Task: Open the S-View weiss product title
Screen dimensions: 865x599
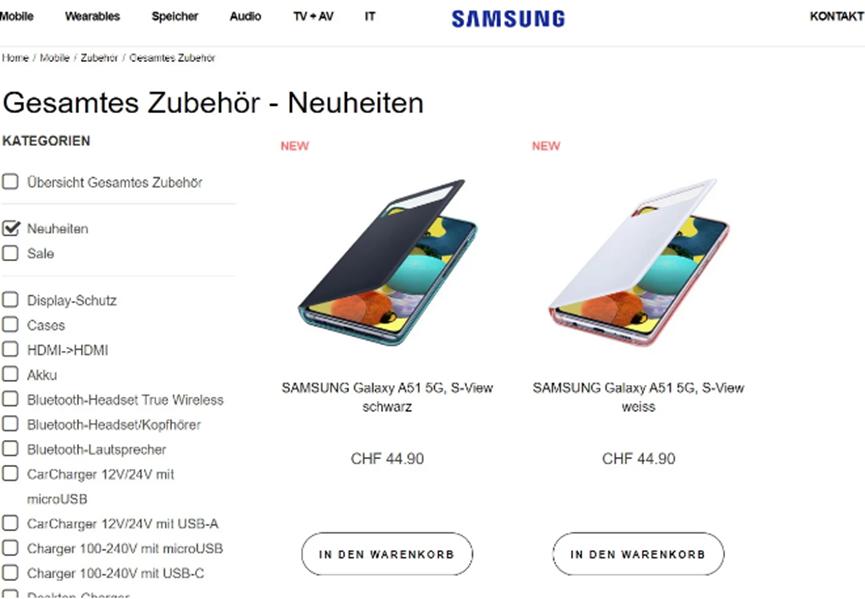Action: coord(638,397)
